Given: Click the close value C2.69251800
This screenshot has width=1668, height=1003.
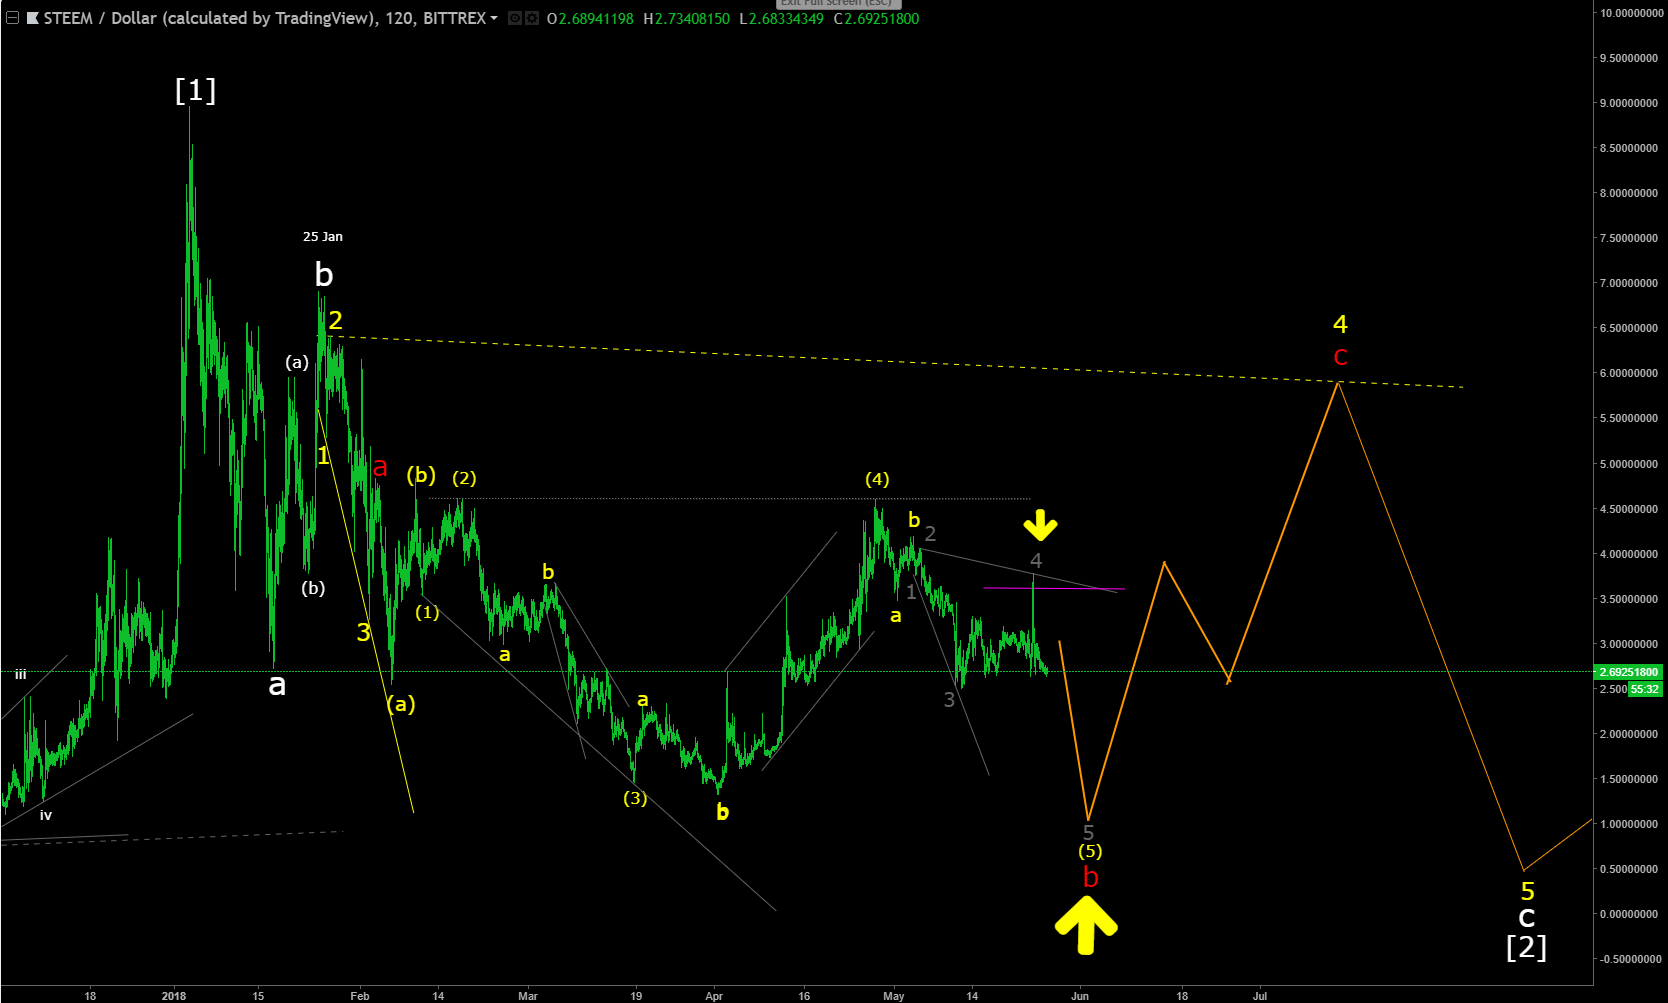Looking at the screenshot, I should 877,18.
